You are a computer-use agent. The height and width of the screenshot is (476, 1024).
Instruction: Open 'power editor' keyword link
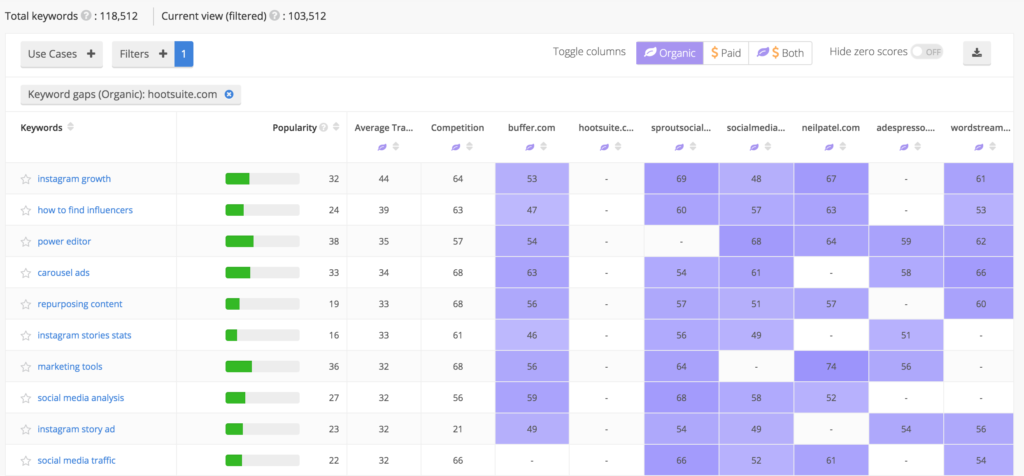coord(64,242)
